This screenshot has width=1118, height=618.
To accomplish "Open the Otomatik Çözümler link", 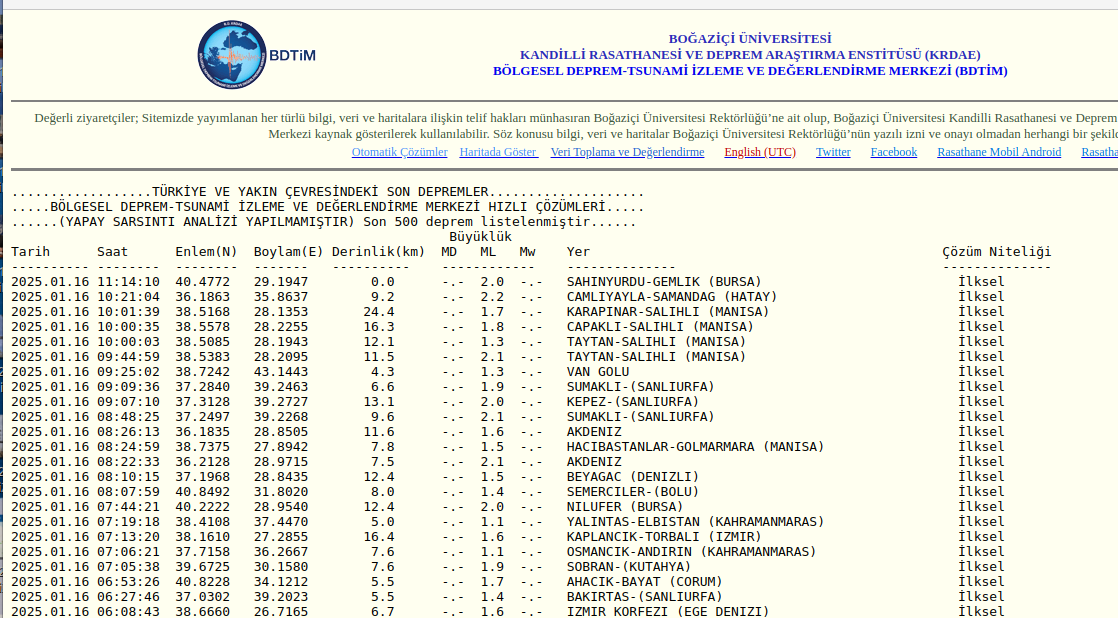I will coord(399,152).
